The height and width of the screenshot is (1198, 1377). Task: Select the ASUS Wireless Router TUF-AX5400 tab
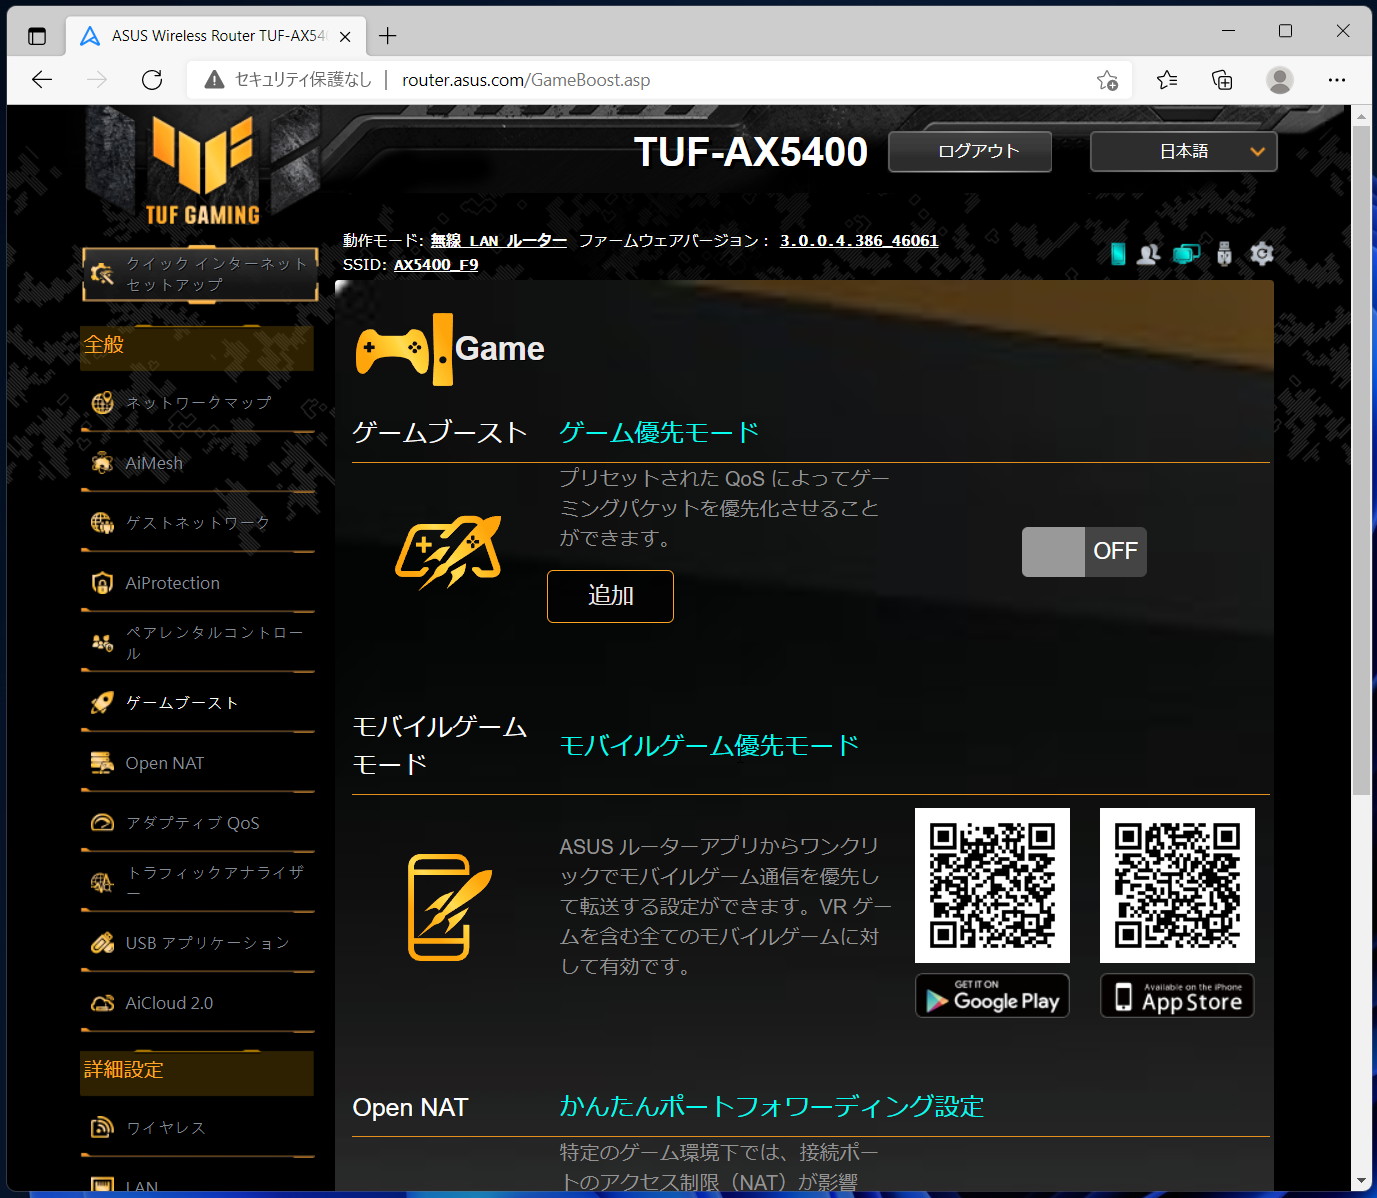click(215, 36)
